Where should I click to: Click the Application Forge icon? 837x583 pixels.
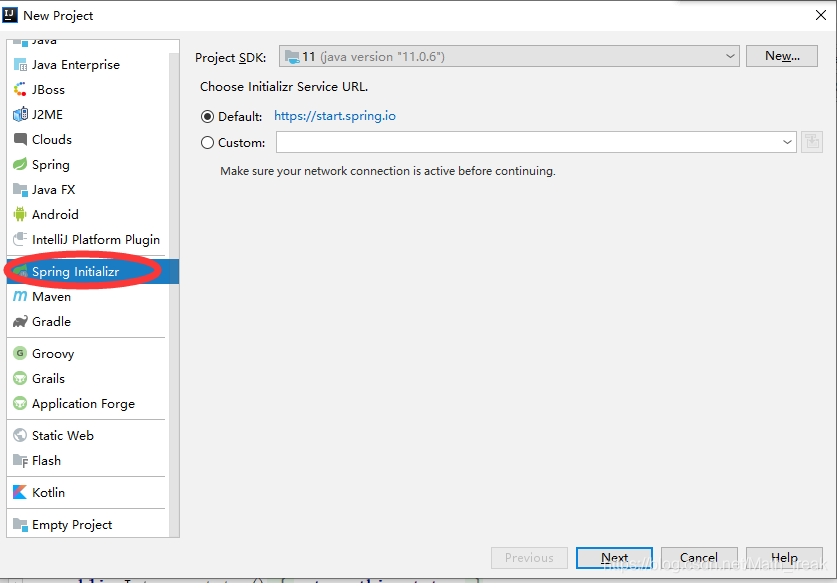[20, 404]
